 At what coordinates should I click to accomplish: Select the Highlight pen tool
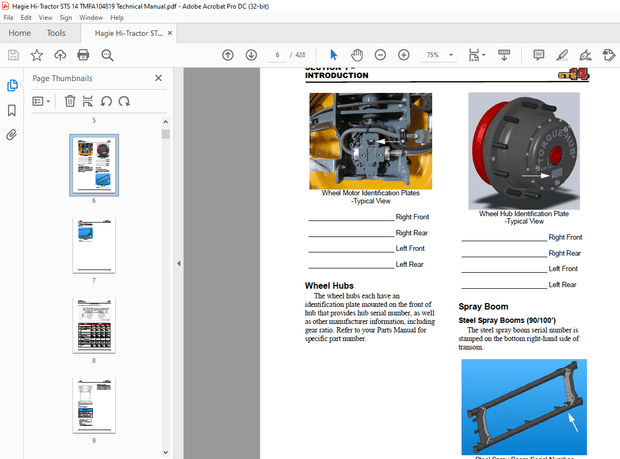click(562, 55)
